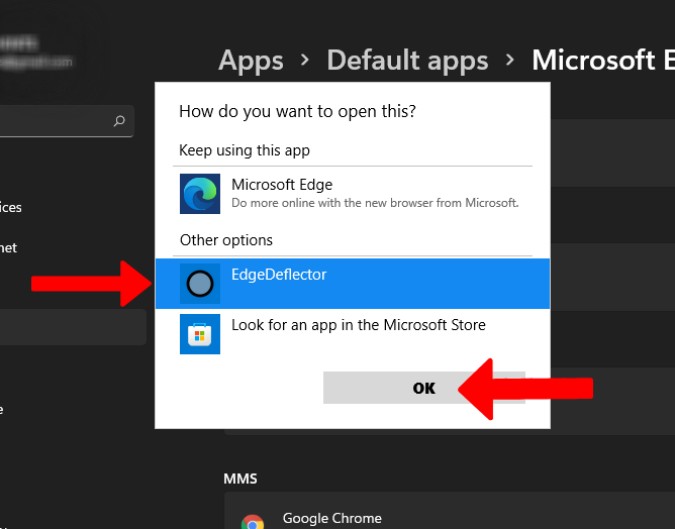675x529 pixels.
Task: Confirm the selection with OK
Action: (424, 388)
